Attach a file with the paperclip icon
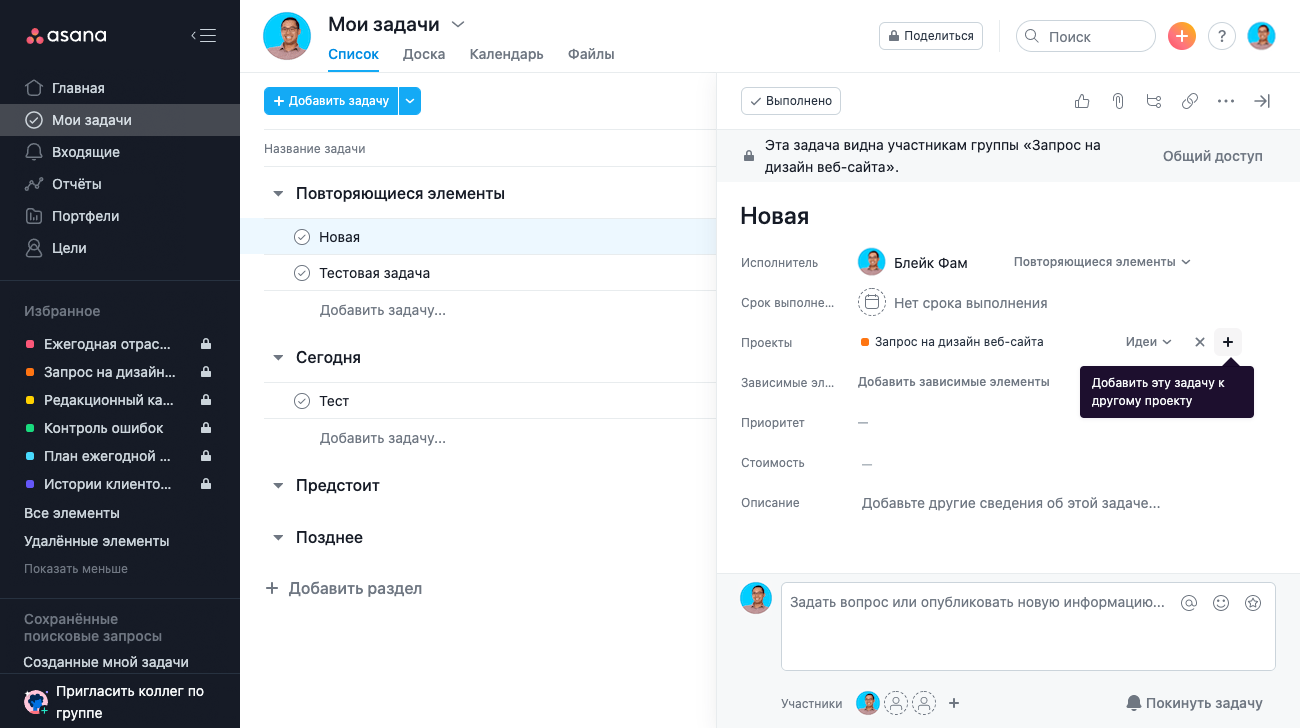This screenshot has height=728, width=1300. [1118, 101]
